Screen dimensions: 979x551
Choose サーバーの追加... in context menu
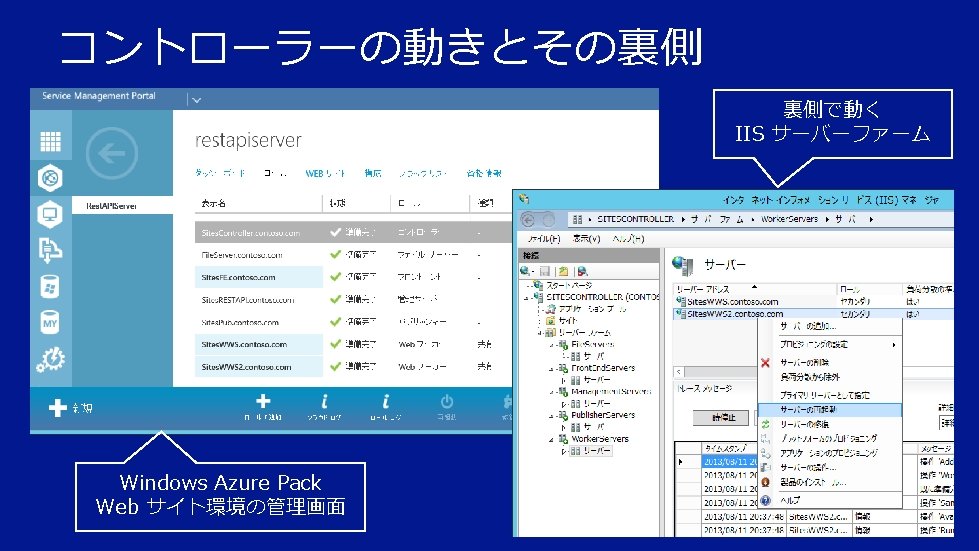coord(830,326)
